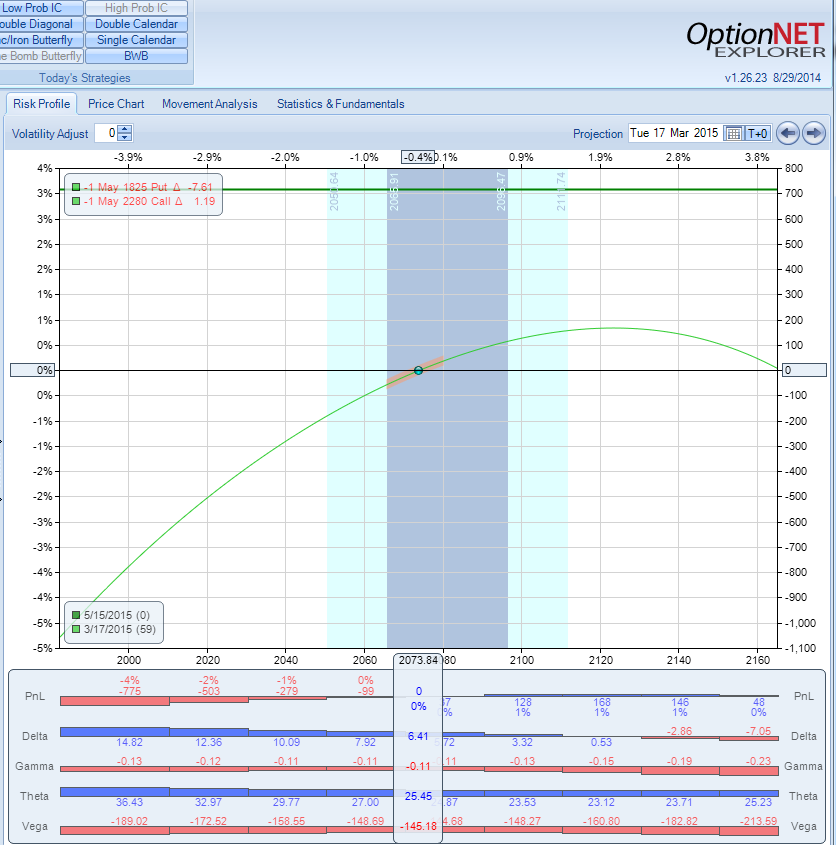Click the Projection date field
The height and width of the screenshot is (845, 836).
click(675, 133)
